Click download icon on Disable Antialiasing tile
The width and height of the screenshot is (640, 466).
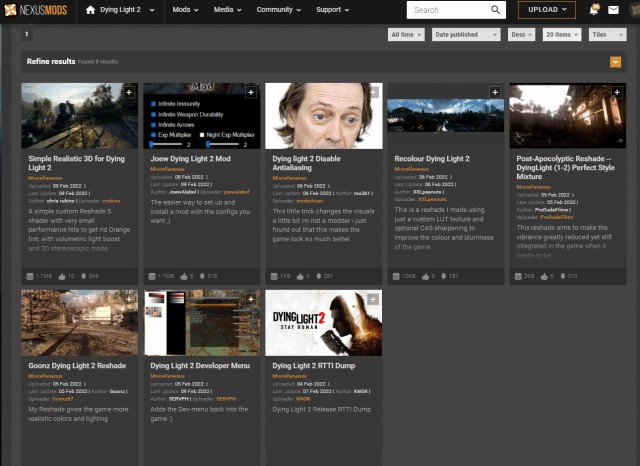(x=319, y=276)
